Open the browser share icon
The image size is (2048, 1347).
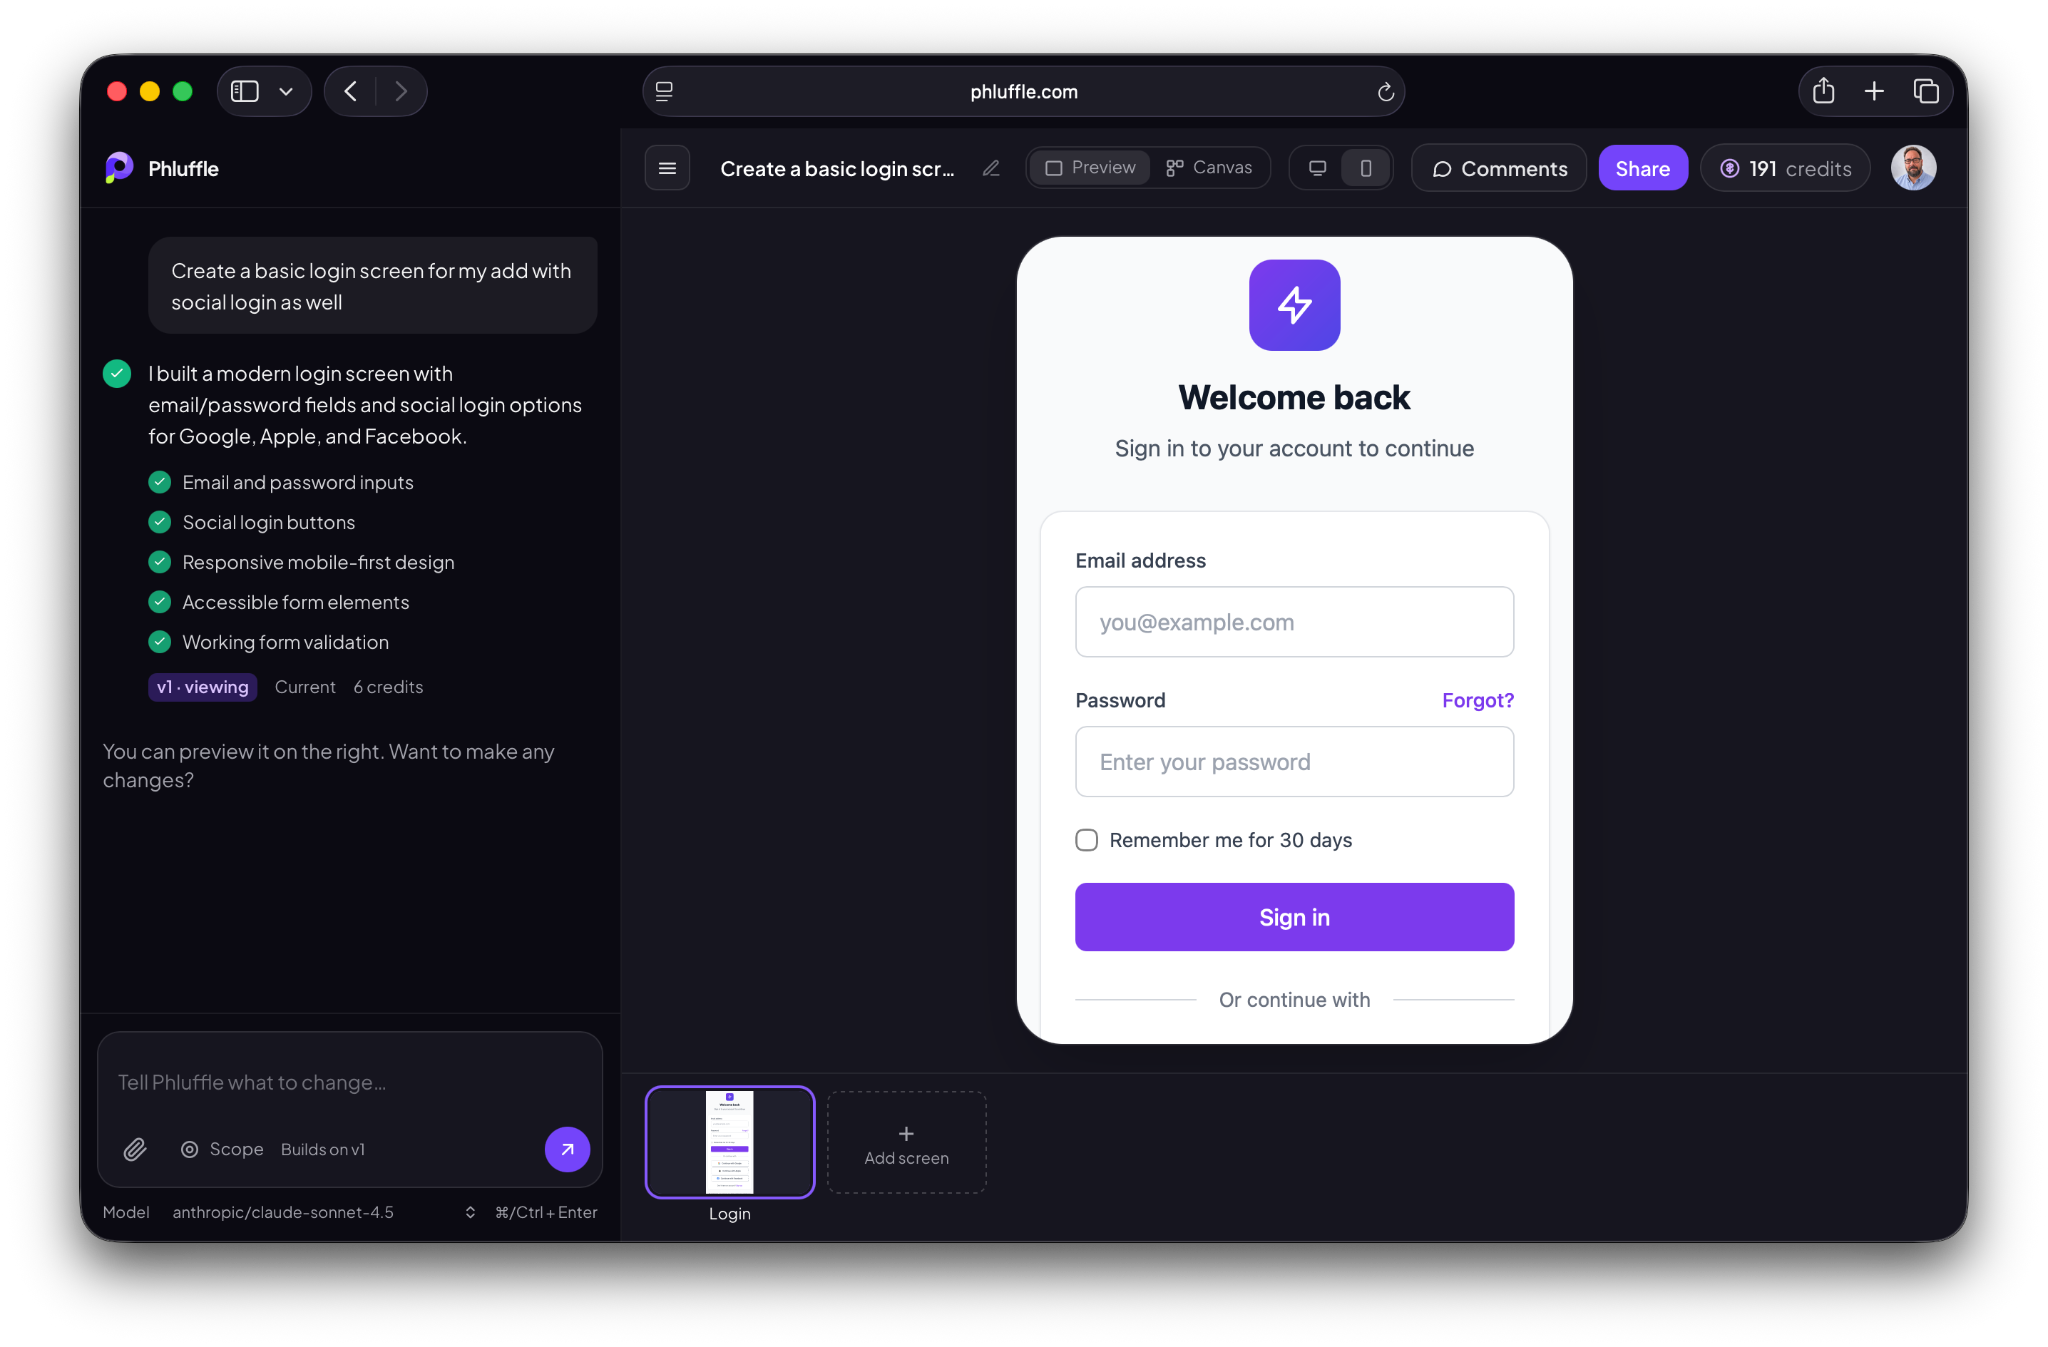tap(1824, 91)
